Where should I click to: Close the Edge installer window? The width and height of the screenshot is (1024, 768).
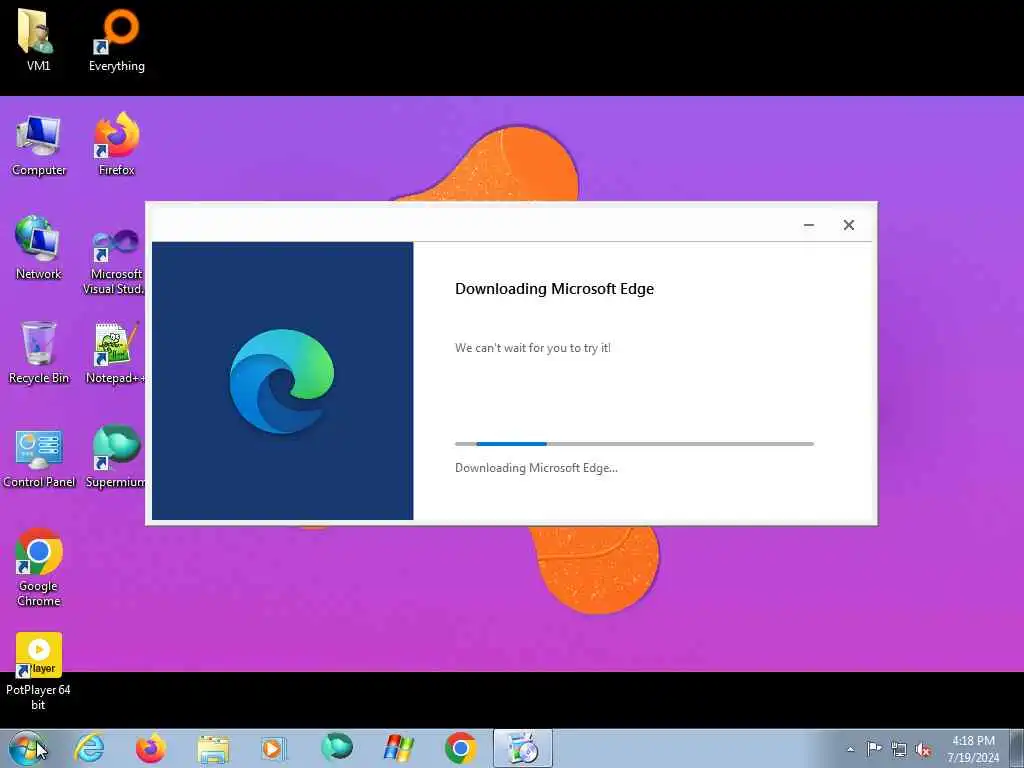(848, 225)
